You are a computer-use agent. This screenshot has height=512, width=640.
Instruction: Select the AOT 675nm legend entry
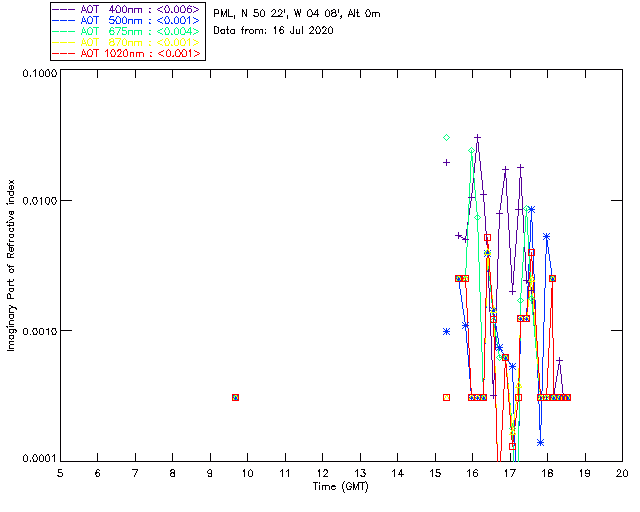126,31
